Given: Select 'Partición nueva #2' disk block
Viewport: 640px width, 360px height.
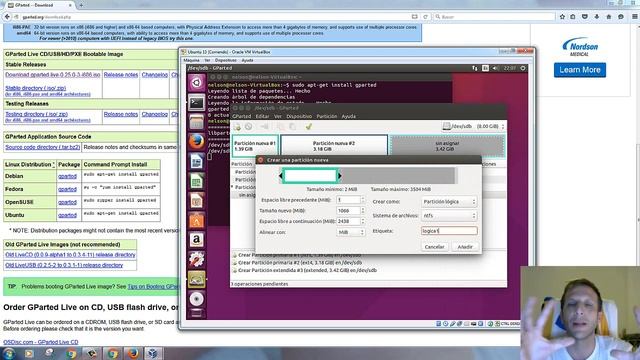Looking at the screenshot, I should (334, 146).
